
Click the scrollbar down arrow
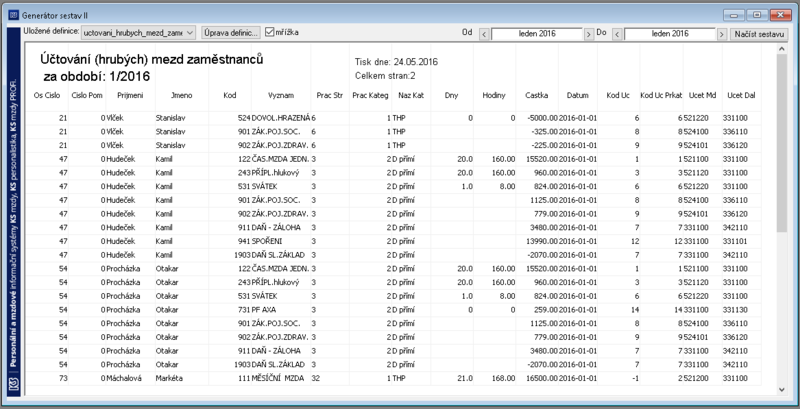pyautogui.click(x=781, y=389)
